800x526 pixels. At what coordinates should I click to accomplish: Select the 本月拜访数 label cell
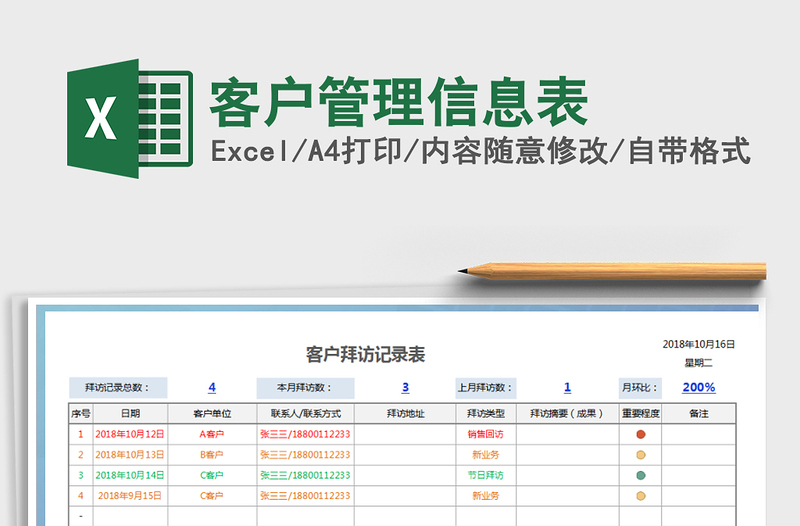pyautogui.click(x=306, y=388)
